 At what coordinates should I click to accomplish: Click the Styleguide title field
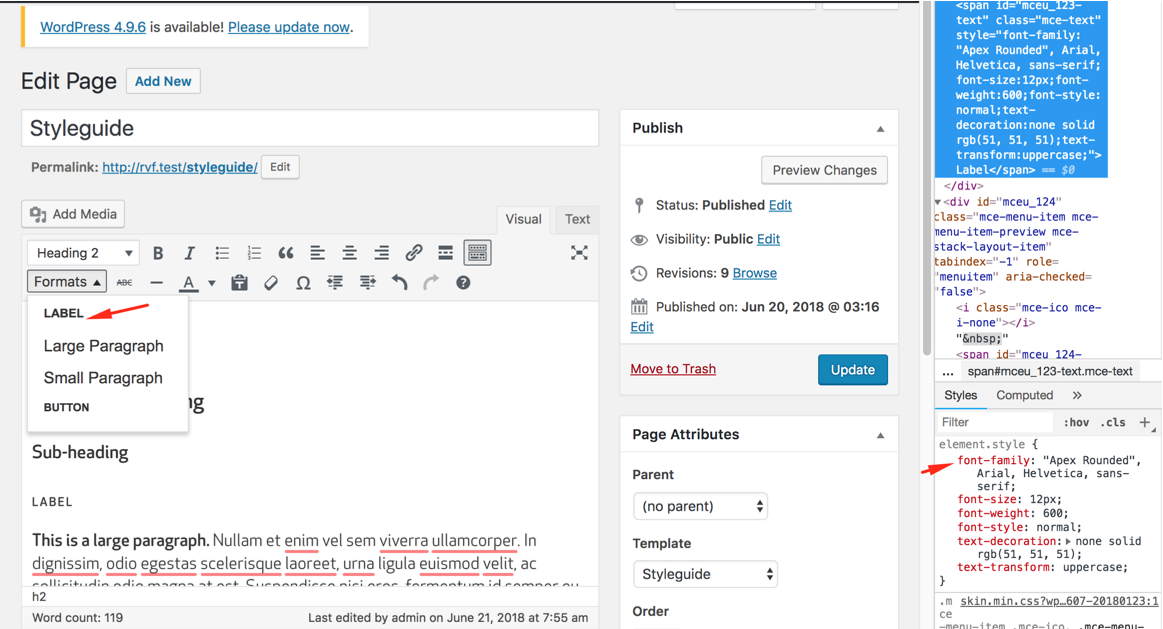(x=310, y=128)
